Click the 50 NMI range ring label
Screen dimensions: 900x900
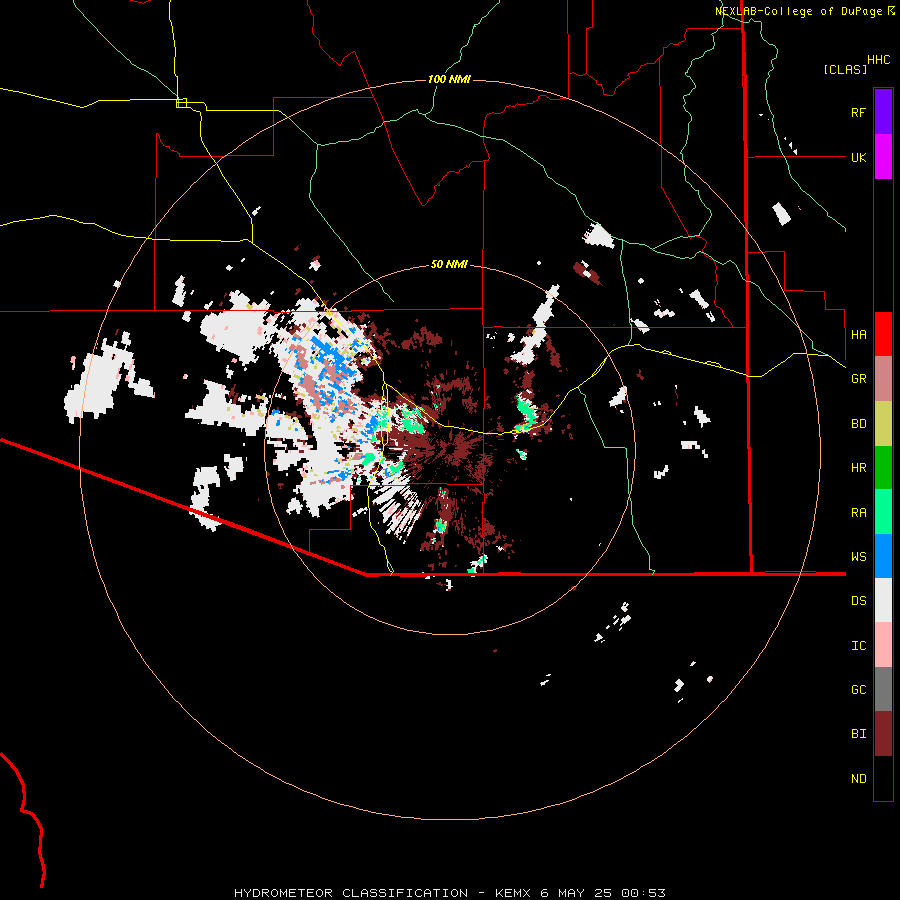(449, 265)
